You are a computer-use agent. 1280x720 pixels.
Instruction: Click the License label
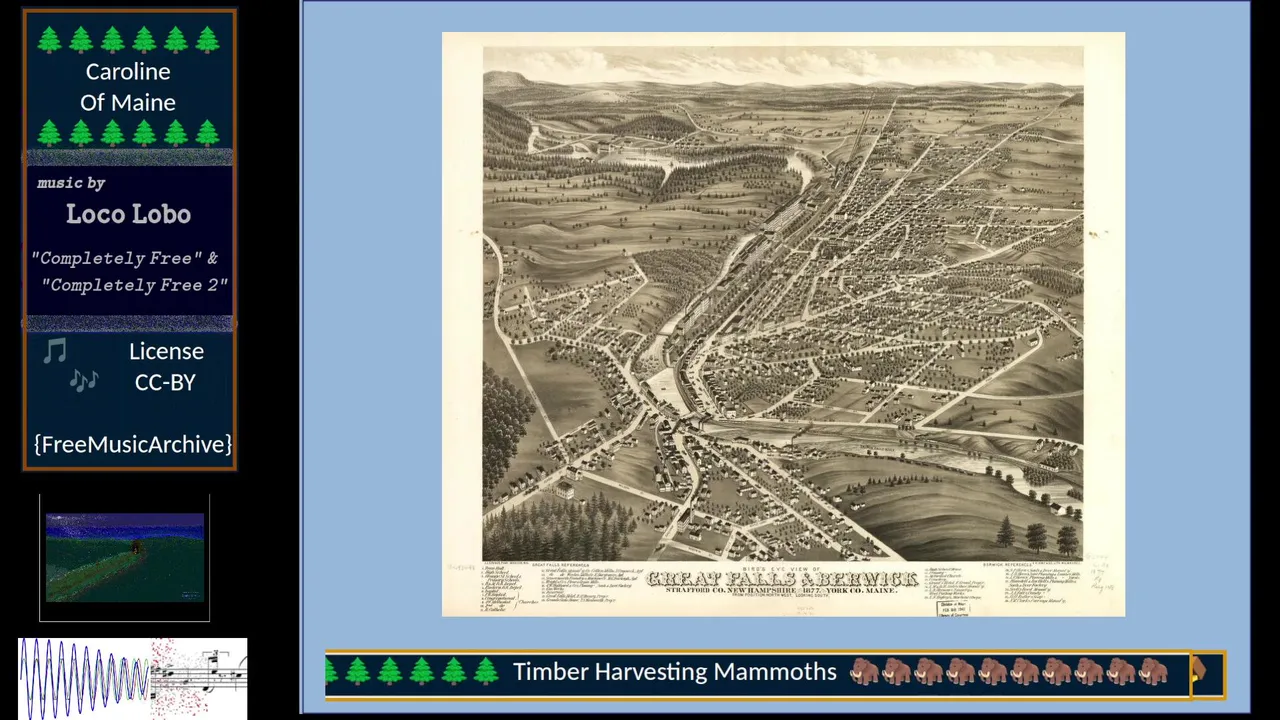click(x=166, y=351)
